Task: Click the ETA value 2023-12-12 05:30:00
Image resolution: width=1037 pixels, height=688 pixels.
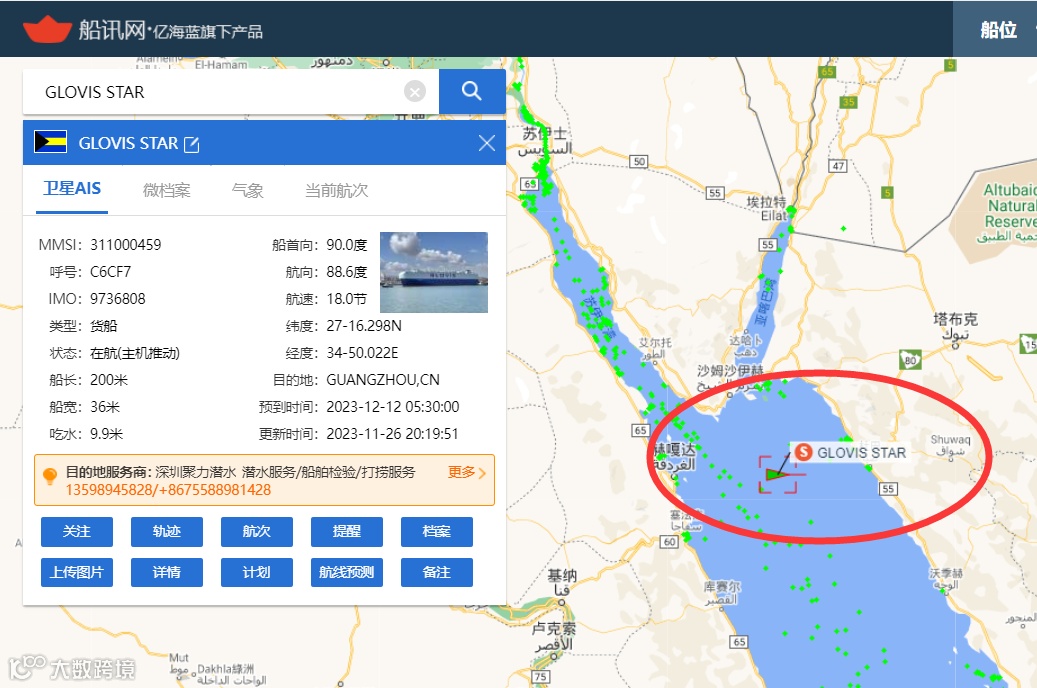Action: (393, 407)
